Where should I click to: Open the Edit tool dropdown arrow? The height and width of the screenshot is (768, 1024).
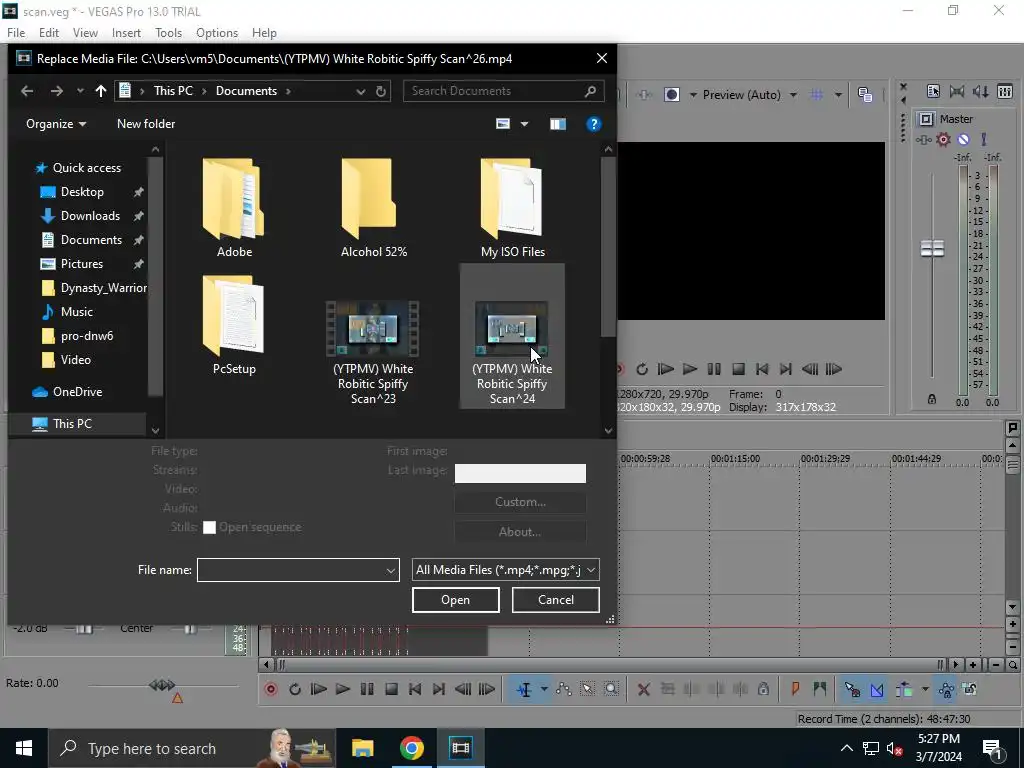pyautogui.click(x=543, y=689)
